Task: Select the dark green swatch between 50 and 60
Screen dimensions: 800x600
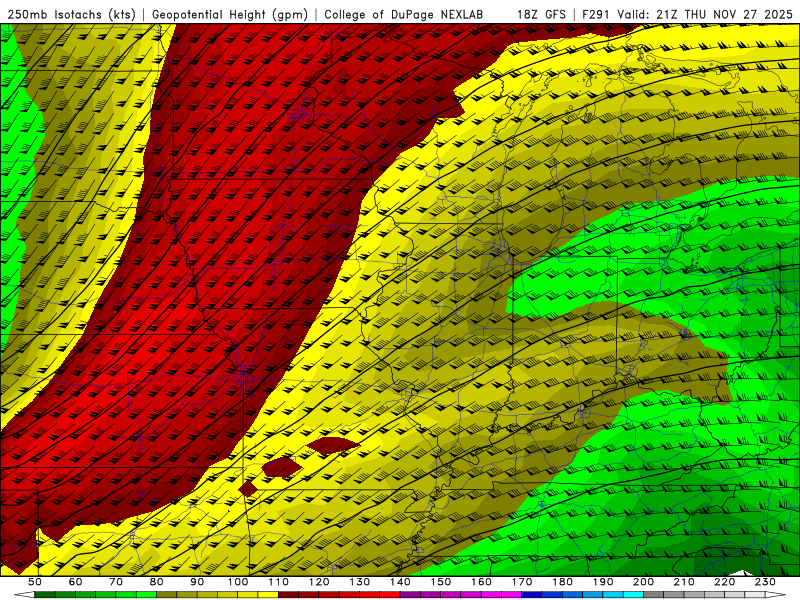Action: coord(45,595)
